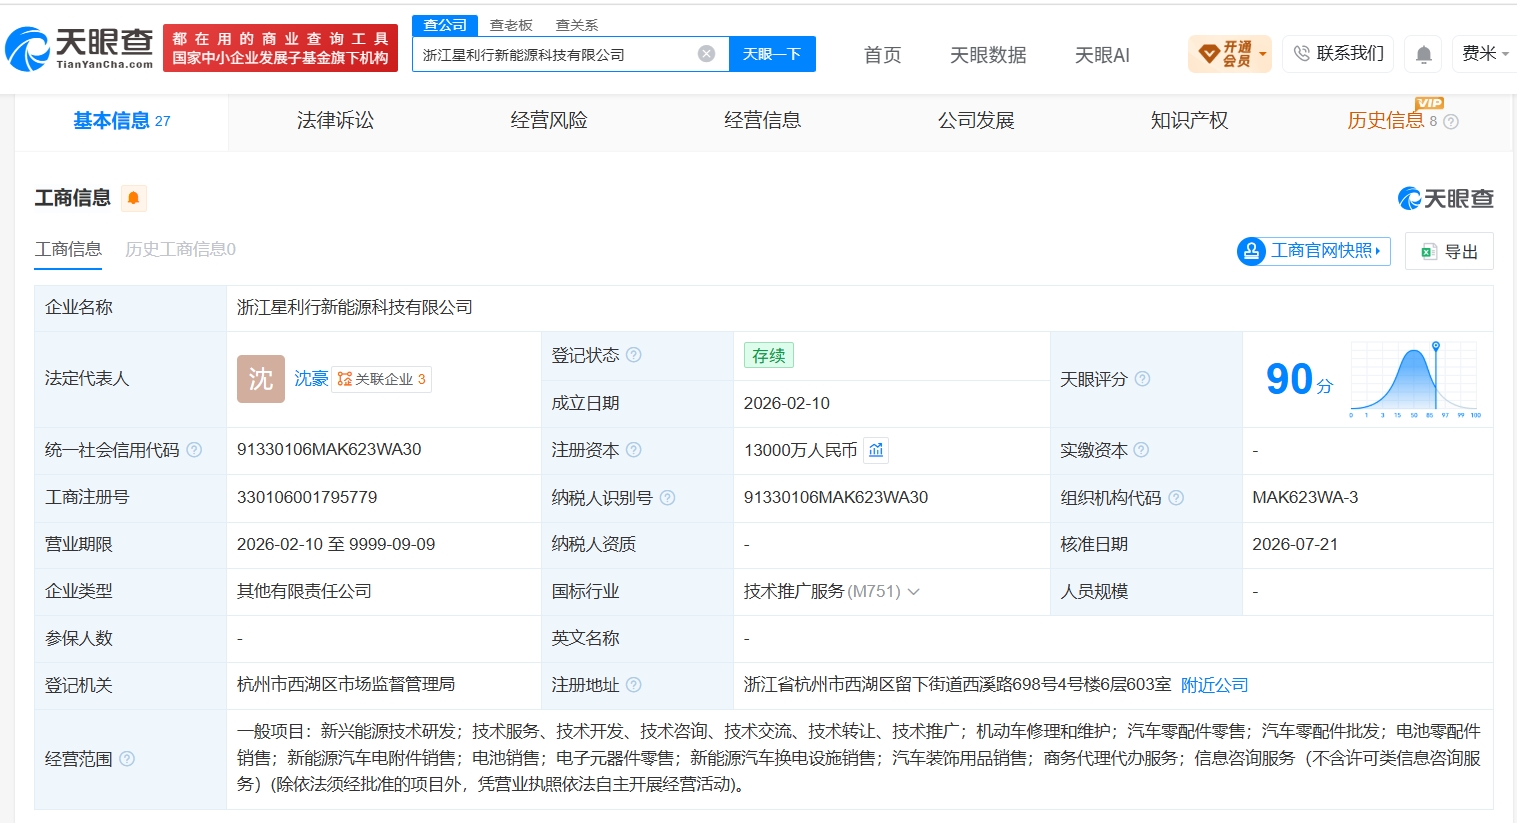Select the 查老板 search mode tab
This screenshot has width=1517, height=823.
(511, 25)
